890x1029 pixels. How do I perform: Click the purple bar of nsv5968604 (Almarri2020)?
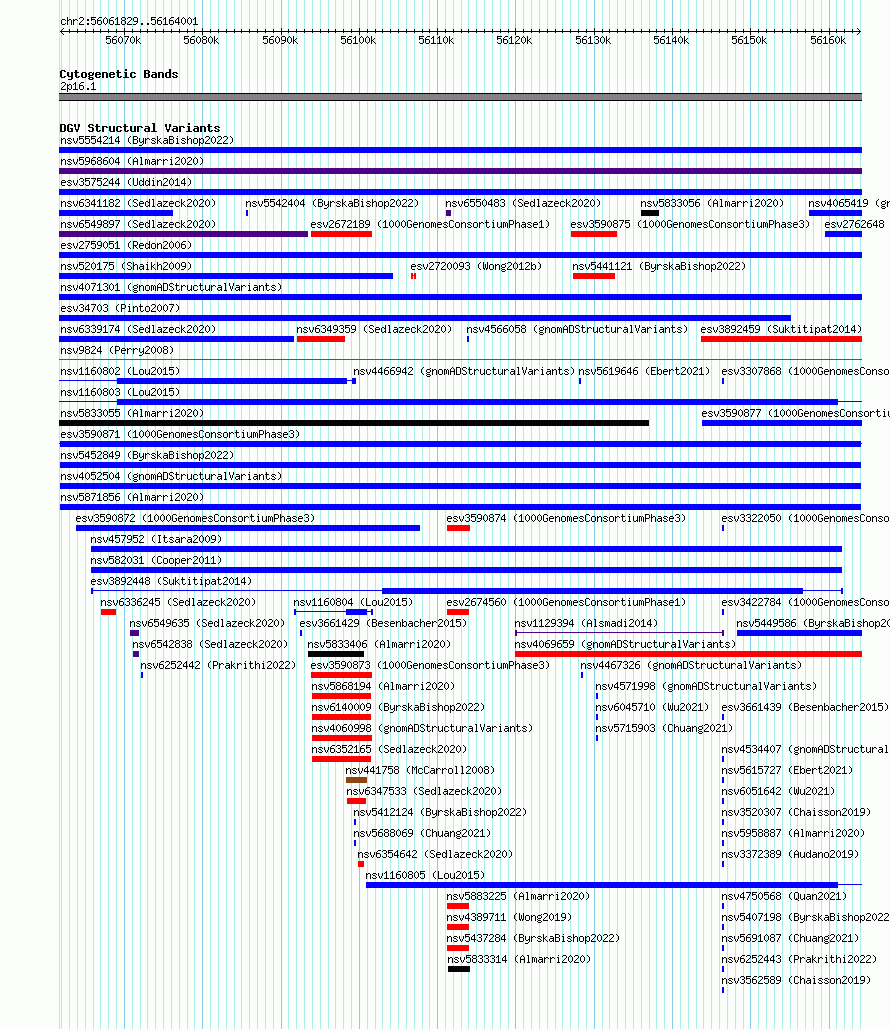coord(460,171)
